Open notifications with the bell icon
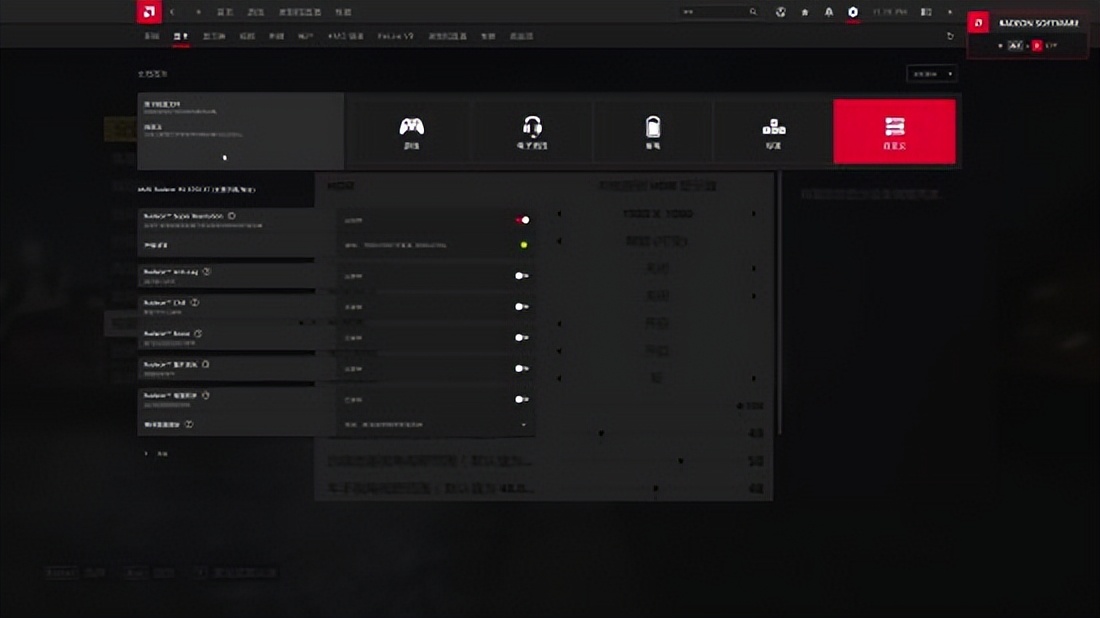The image size is (1100, 618). pos(829,12)
